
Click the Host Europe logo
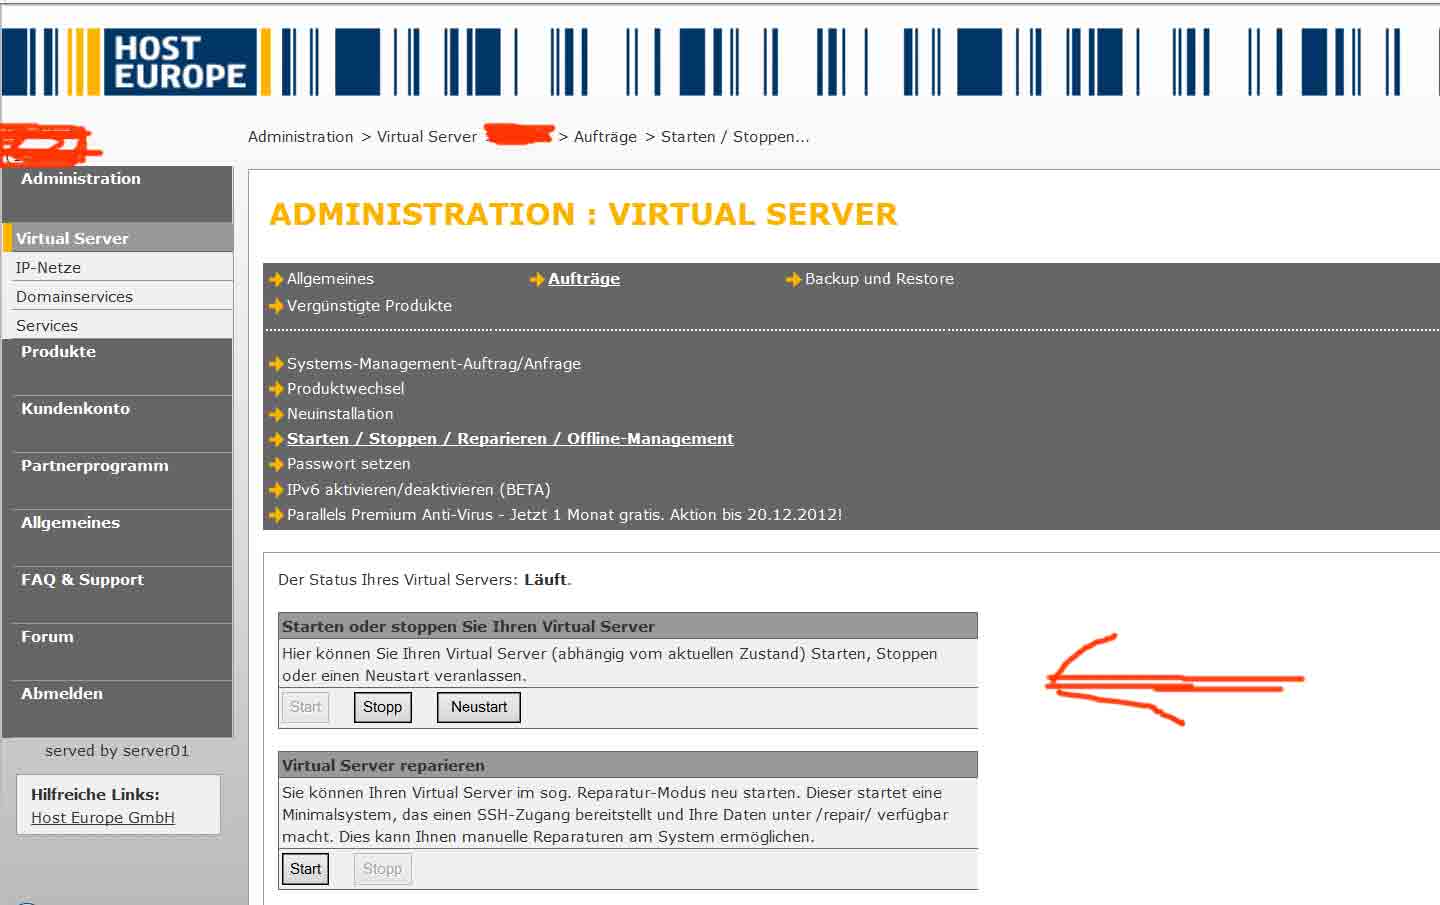tap(179, 62)
